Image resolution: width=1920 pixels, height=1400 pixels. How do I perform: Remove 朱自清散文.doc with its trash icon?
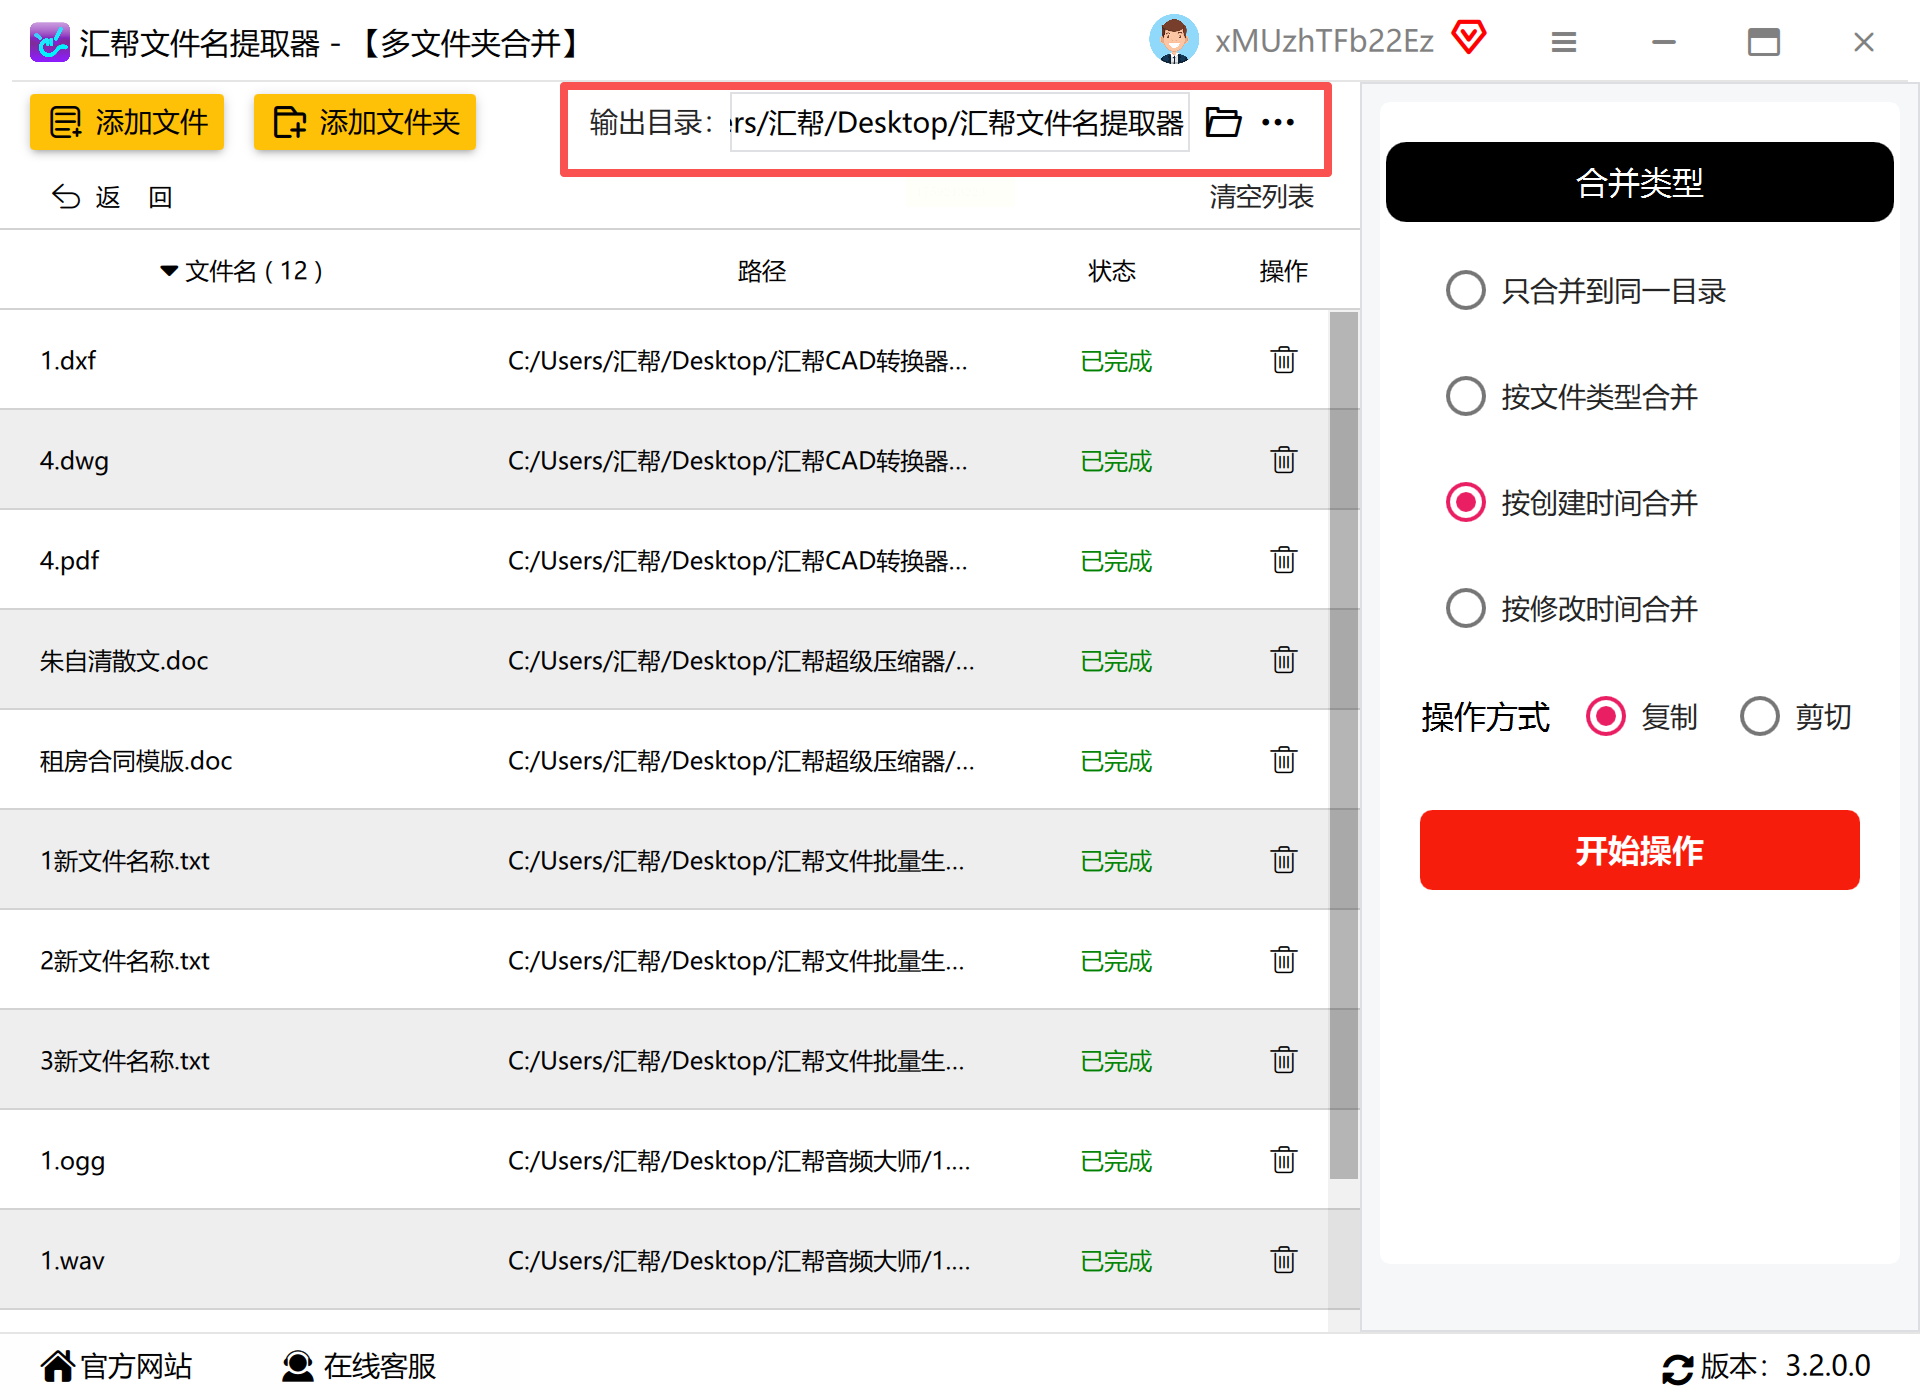pos(1284,660)
